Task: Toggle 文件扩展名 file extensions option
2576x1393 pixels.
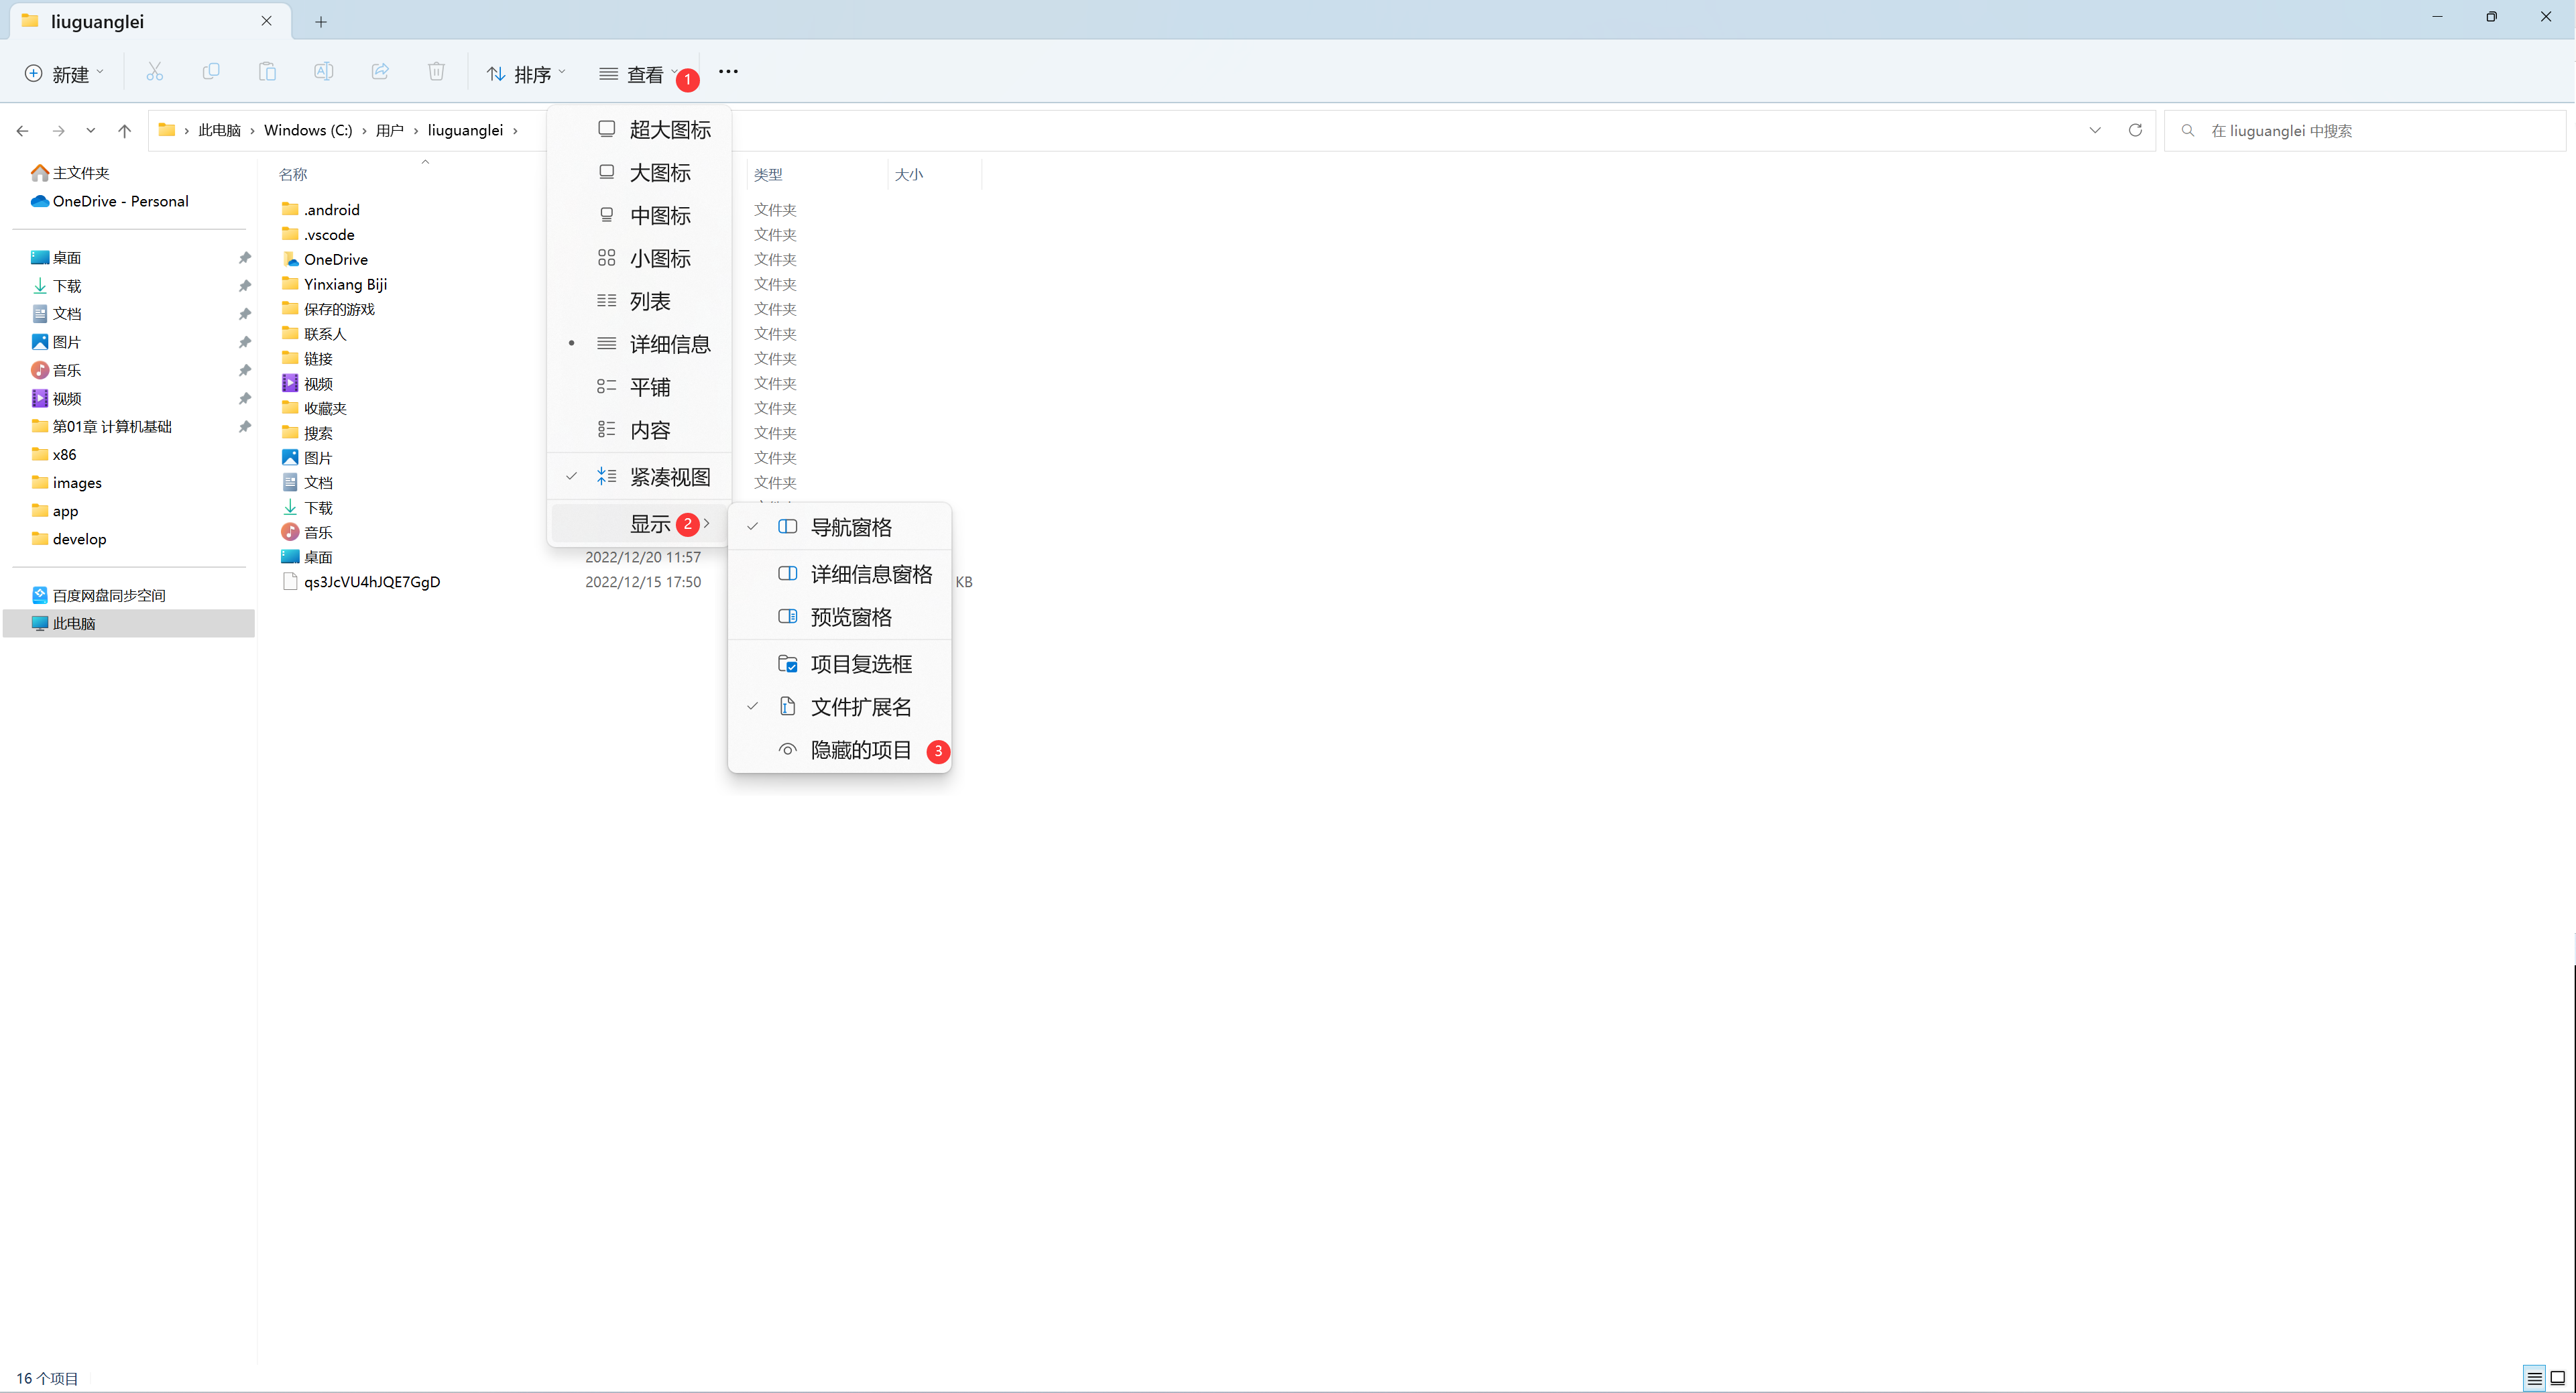Action: click(839, 707)
